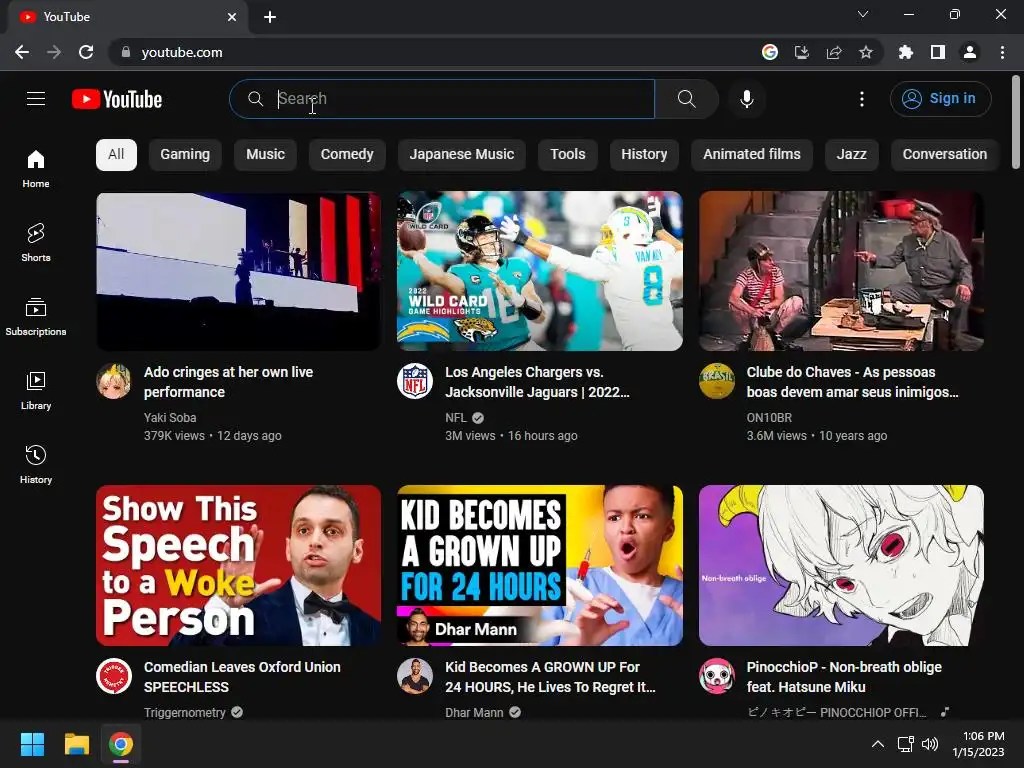1024x768 pixels.
Task: Open the tab search chevron
Action: (863, 14)
